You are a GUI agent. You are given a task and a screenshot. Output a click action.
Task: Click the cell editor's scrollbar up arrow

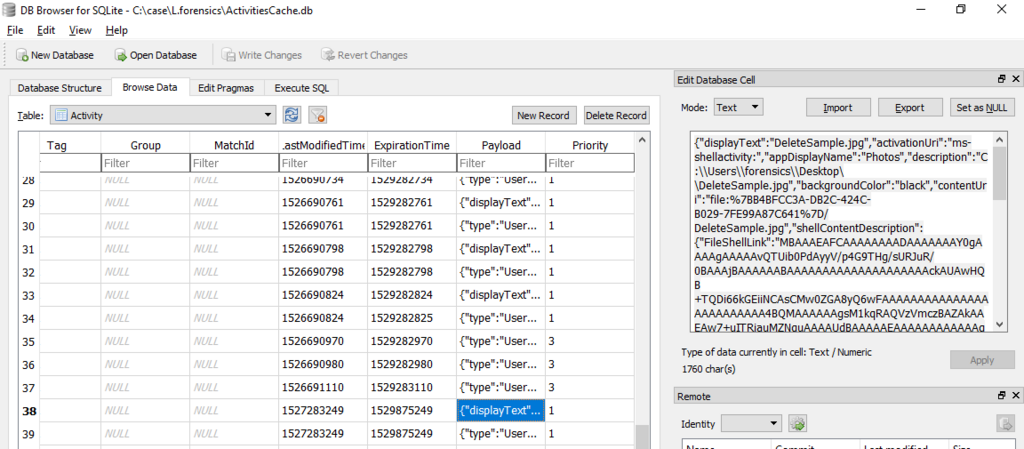pyautogui.click(x=999, y=139)
